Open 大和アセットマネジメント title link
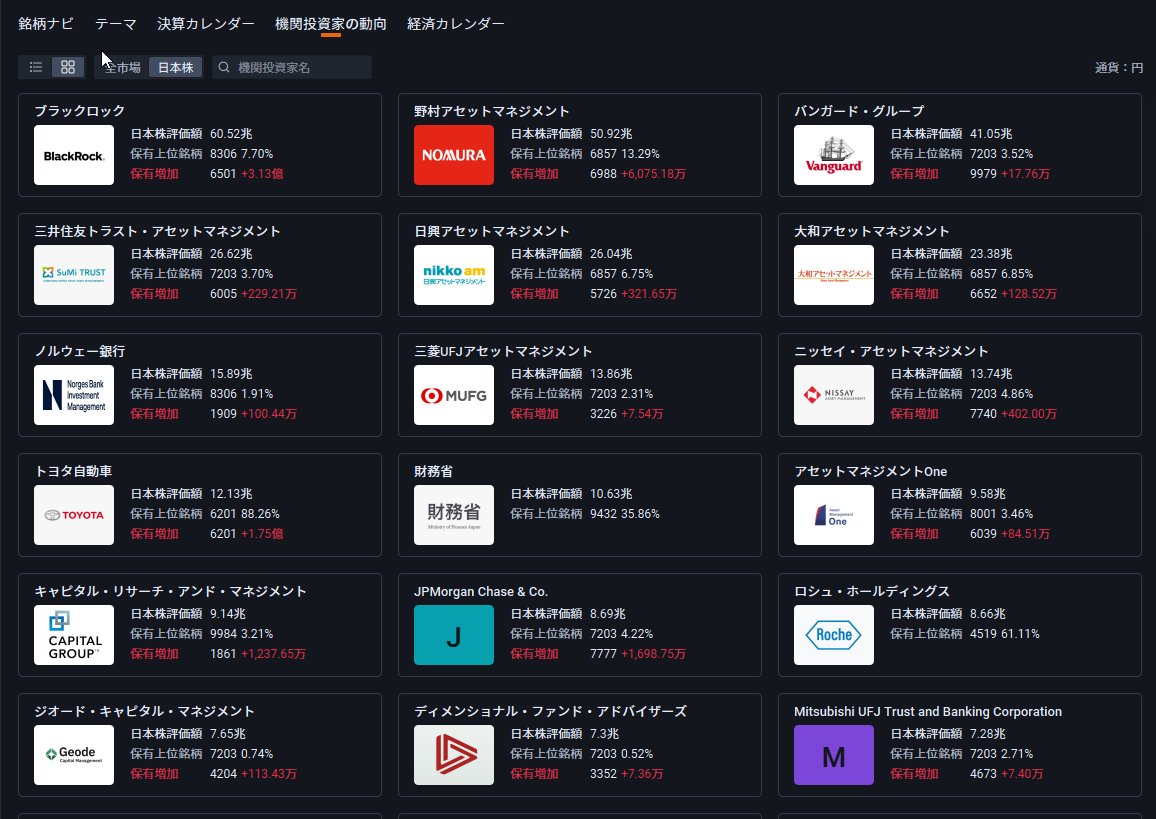 point(871,231)
